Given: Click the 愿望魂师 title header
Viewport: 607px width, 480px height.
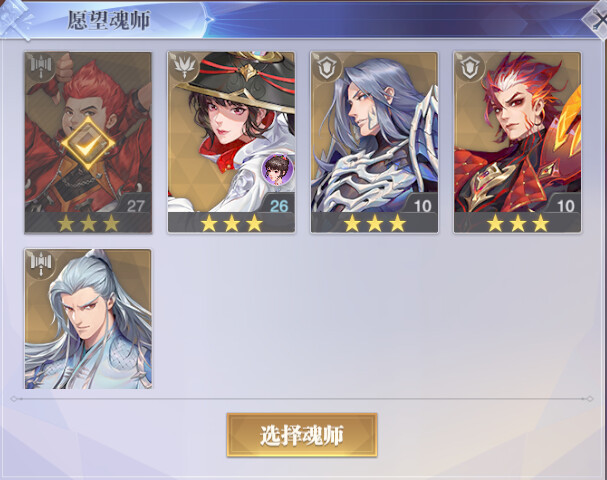Looking at the screenshot, I should click(x=109, y=20).
